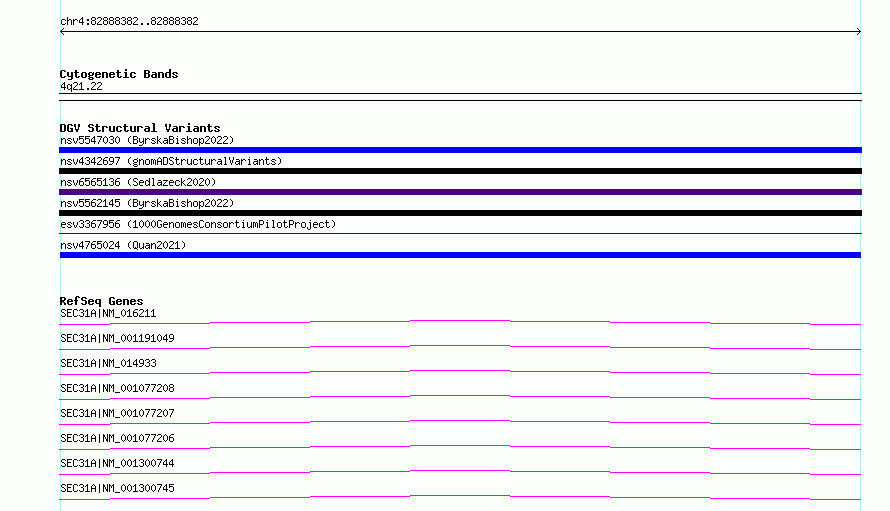
Task: Click the blue bar under nsv5547030
Action: [x=460, y=150]
